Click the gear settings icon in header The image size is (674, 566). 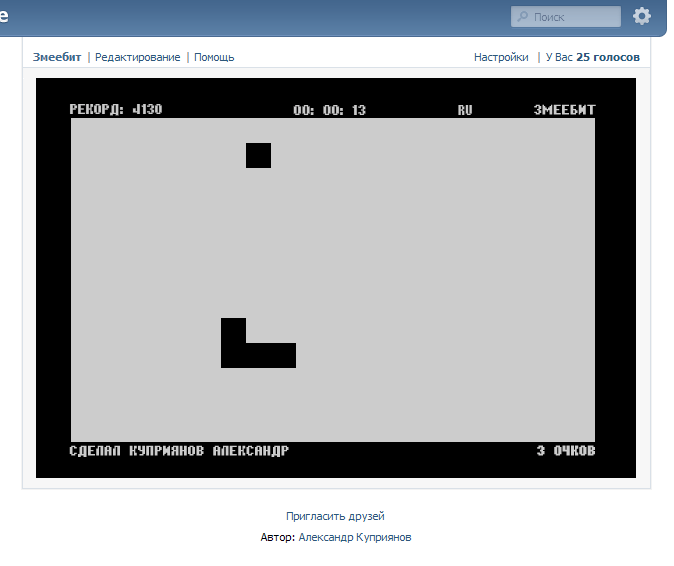642,16
